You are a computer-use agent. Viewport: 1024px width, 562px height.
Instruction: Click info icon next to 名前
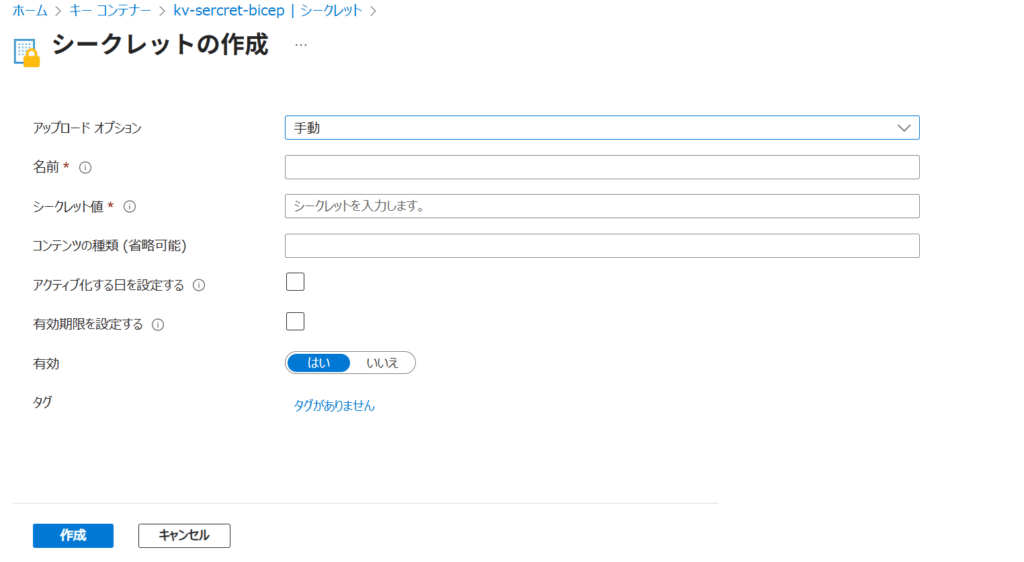click(85, 167)
